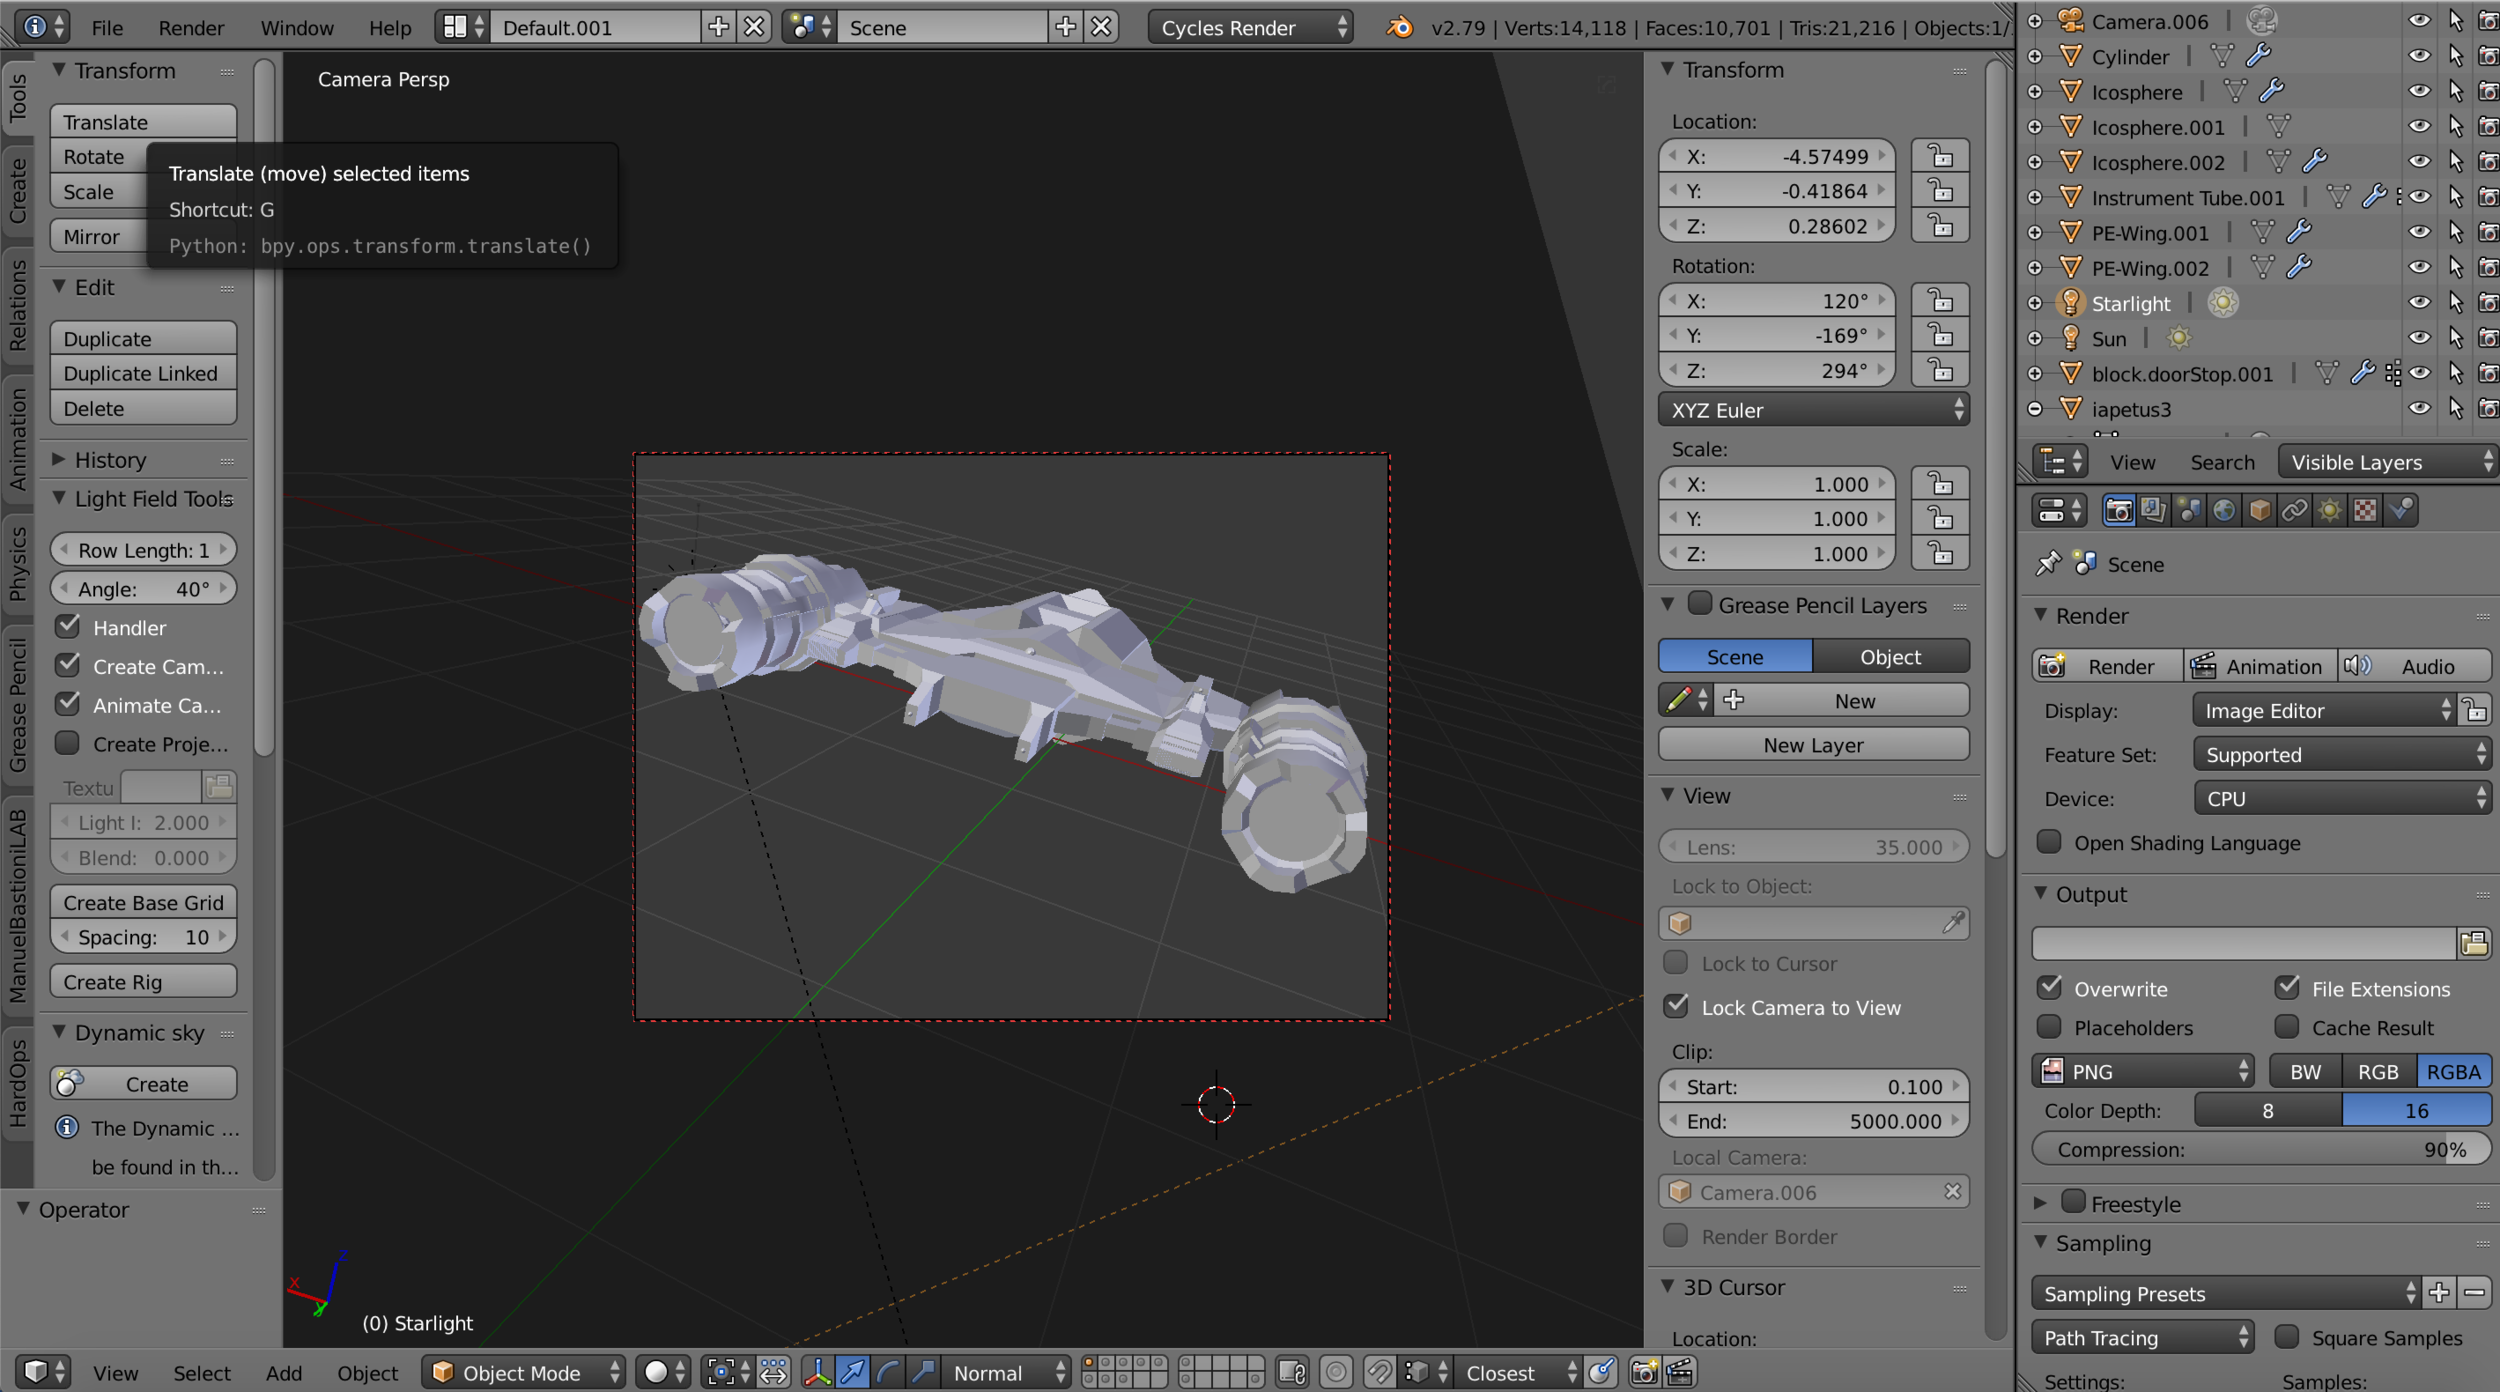
Task: Click the Create Rig button
Action: pyautogui.click(x=143, y=981)
